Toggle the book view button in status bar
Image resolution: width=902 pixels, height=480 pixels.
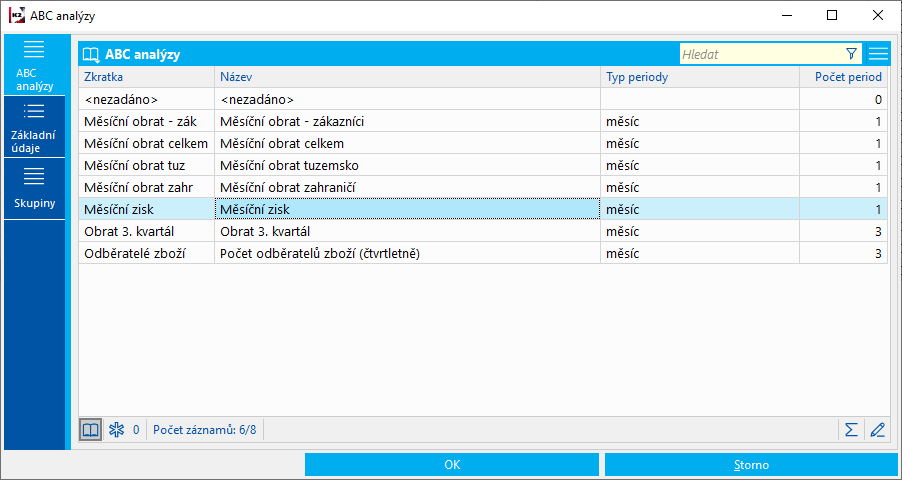(x=91, y=429)
